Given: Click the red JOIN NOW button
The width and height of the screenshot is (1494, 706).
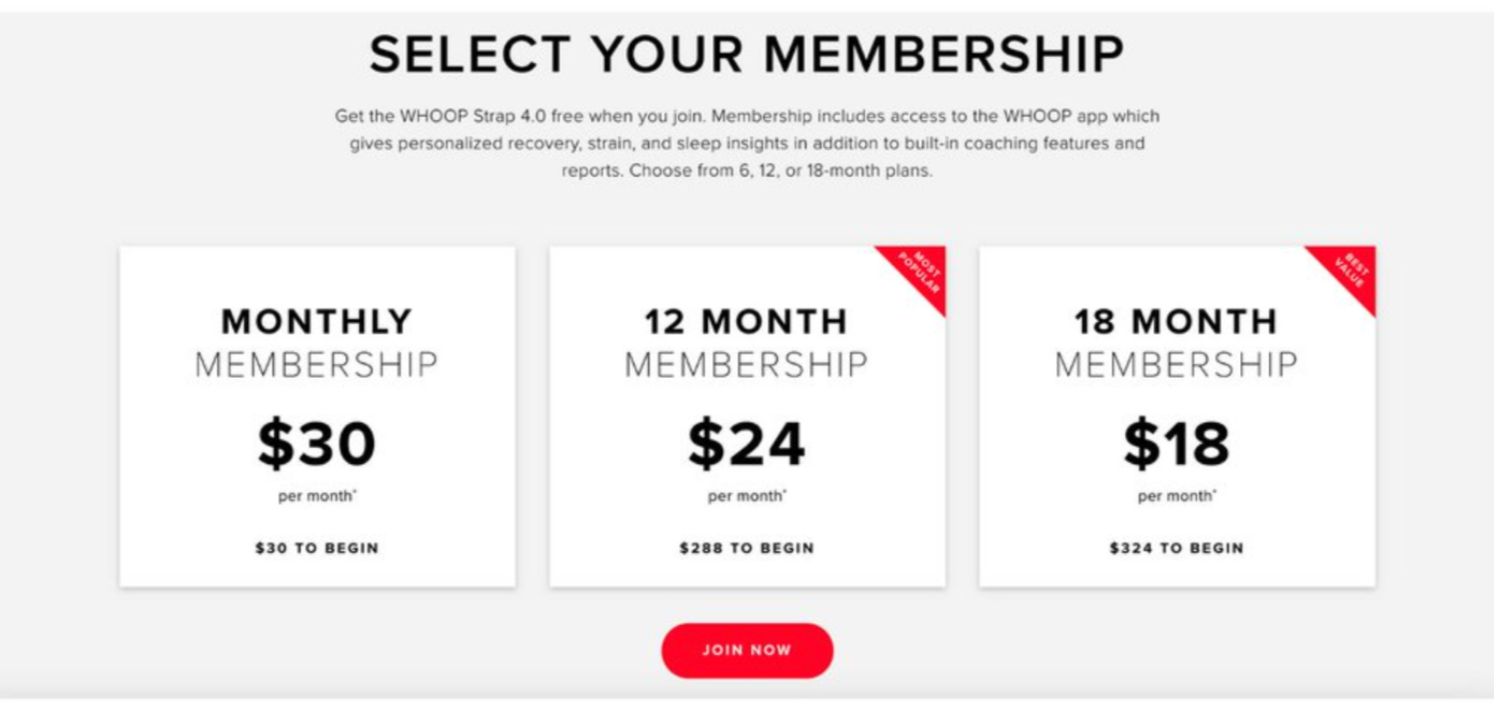Looking at the screenshot, I should click(747, 650).
